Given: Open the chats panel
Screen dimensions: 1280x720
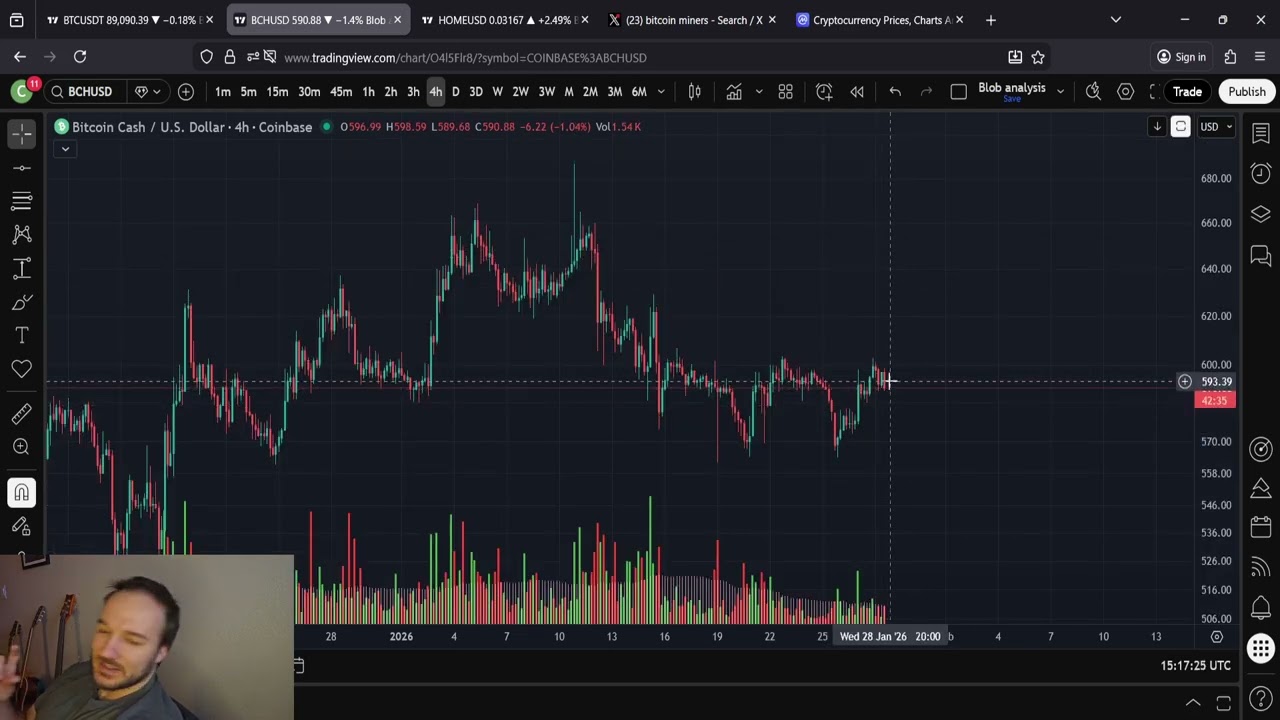Looking at the screenshot, I should tap(1261, 257).
